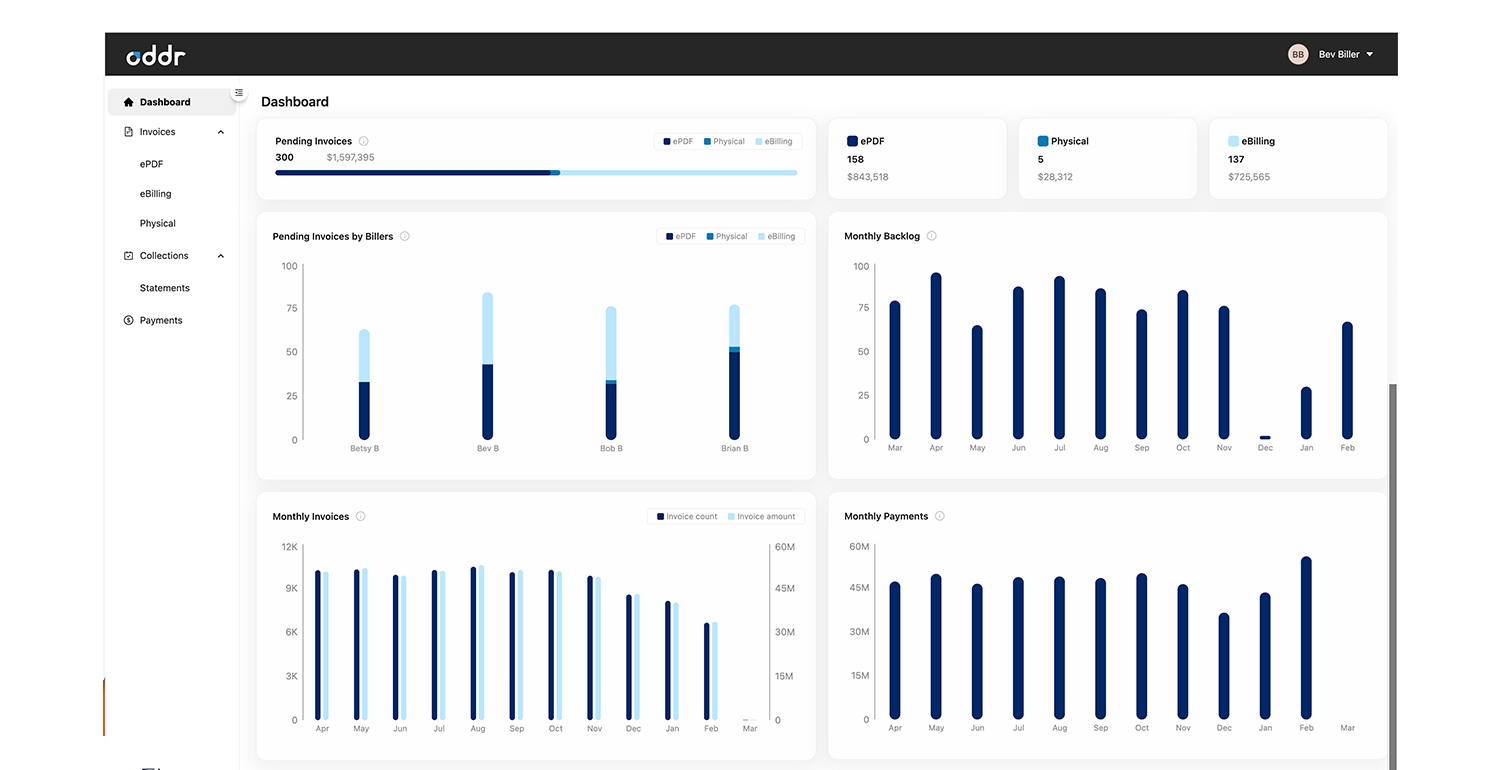
Task: Click the BB user avatar
Action: coord(1297,54)
